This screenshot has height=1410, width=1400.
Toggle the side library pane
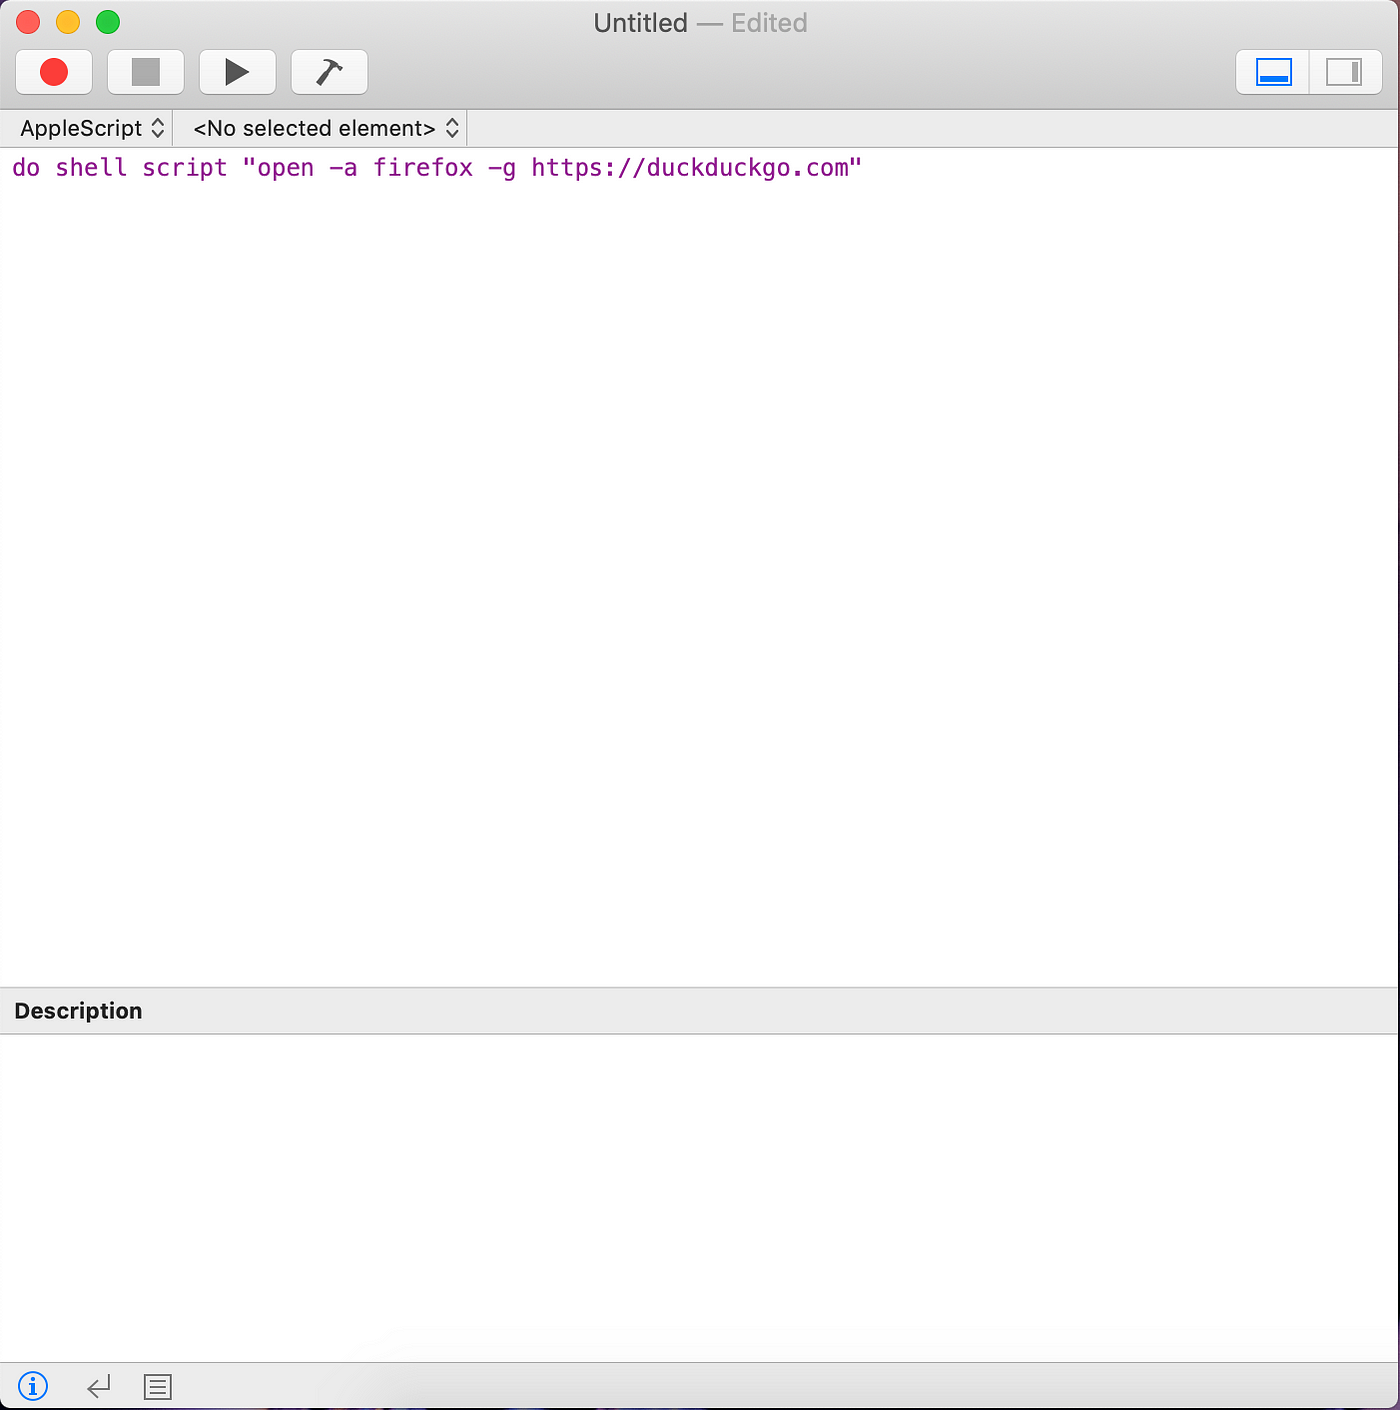click(x=1345, y=72)
